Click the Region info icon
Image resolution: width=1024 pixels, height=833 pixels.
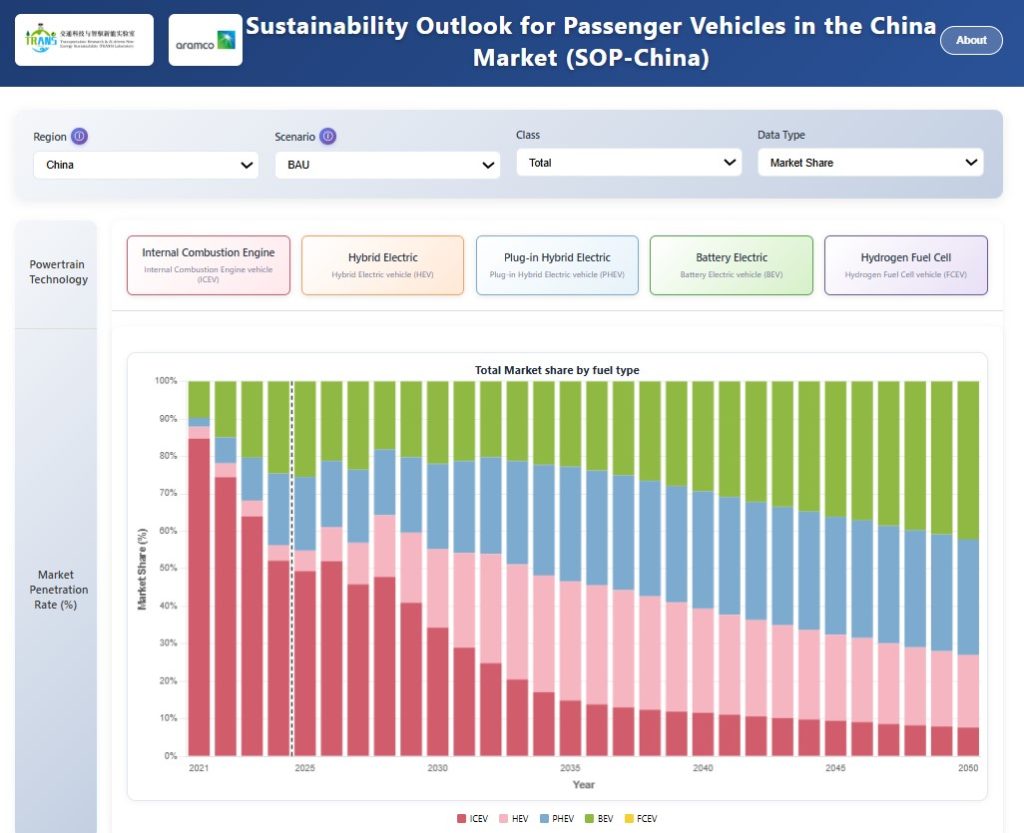pyautogui.click(x=80, y=137)
